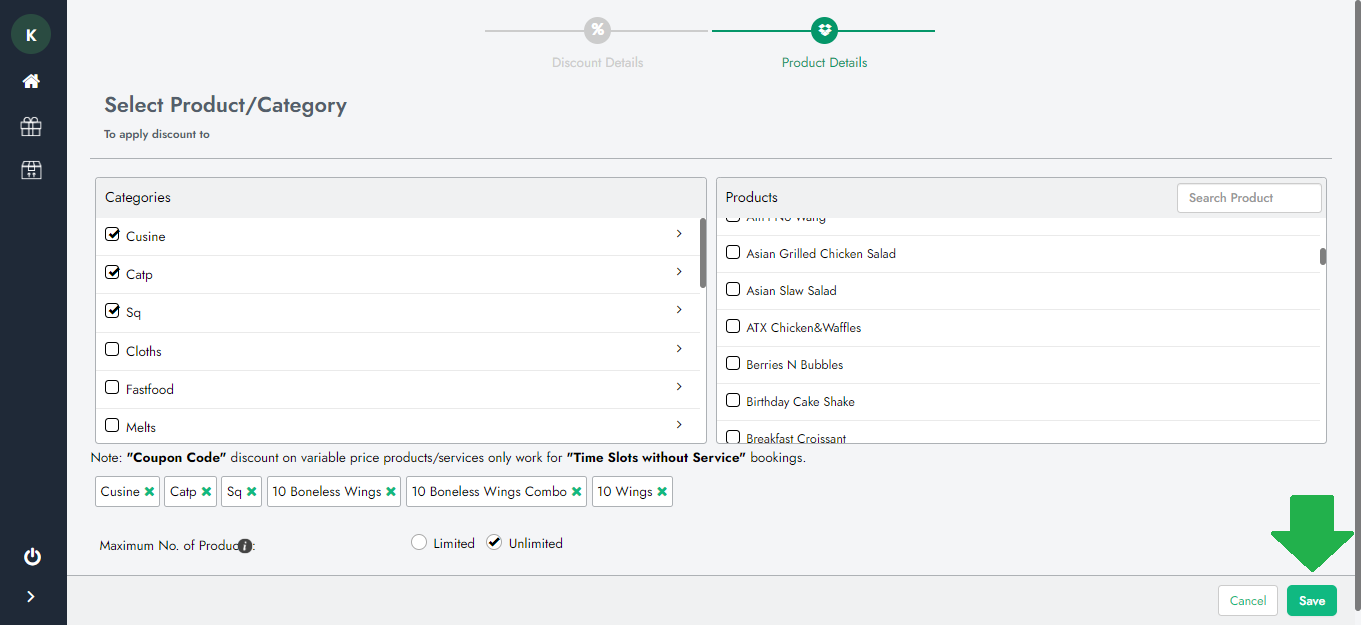Click the power logout icon
This screenshot has height=625, width=1361.
tap(31, 556)
